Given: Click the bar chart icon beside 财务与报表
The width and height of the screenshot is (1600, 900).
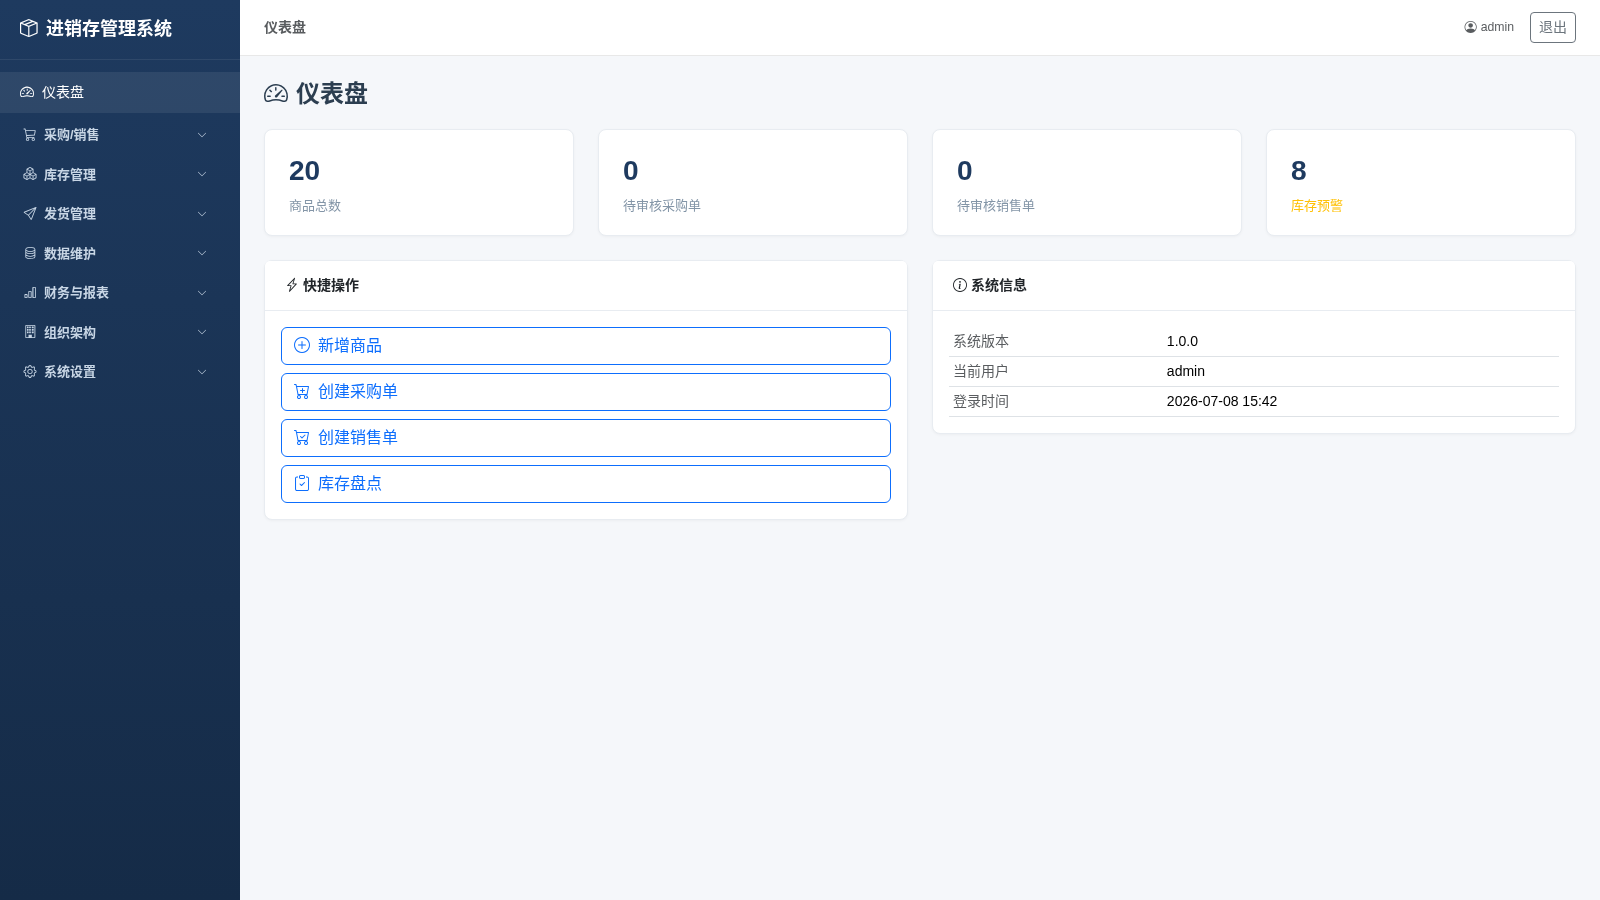Looking at the screenshot, I should click(30, 293).
